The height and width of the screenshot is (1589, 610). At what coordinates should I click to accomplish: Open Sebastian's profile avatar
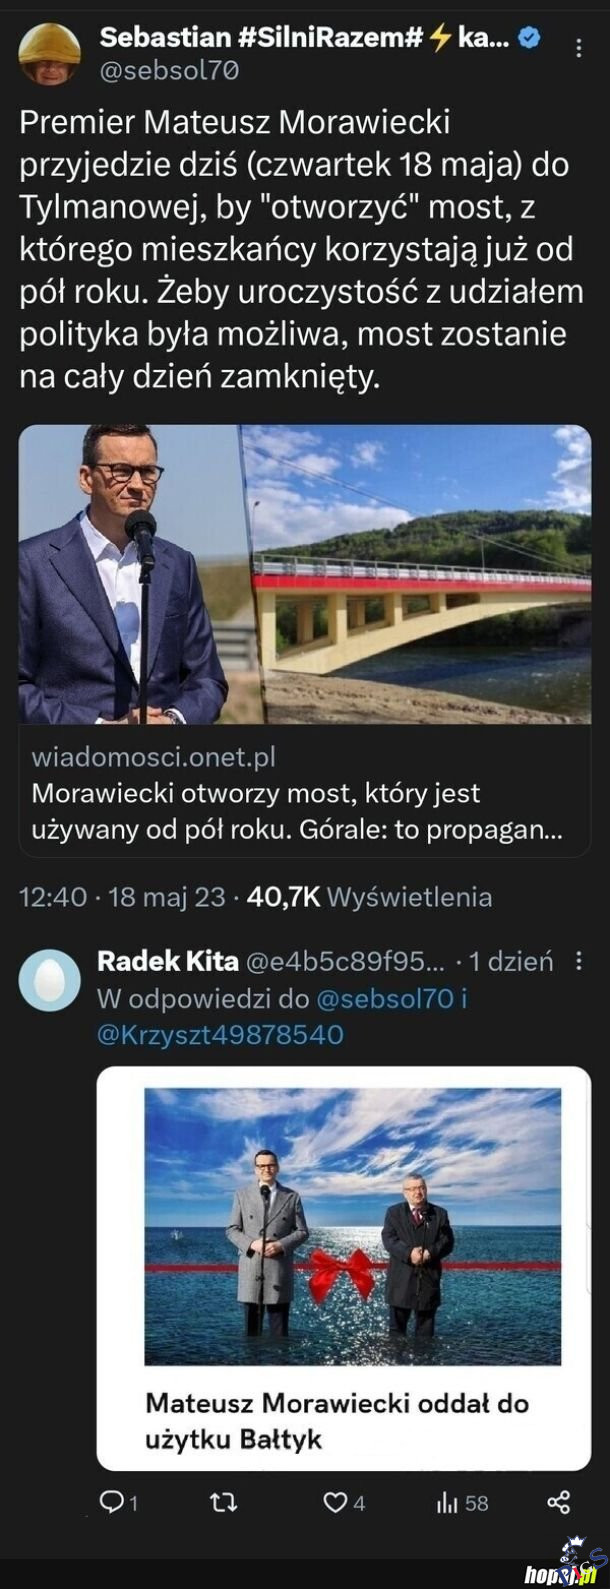[50, 53]
